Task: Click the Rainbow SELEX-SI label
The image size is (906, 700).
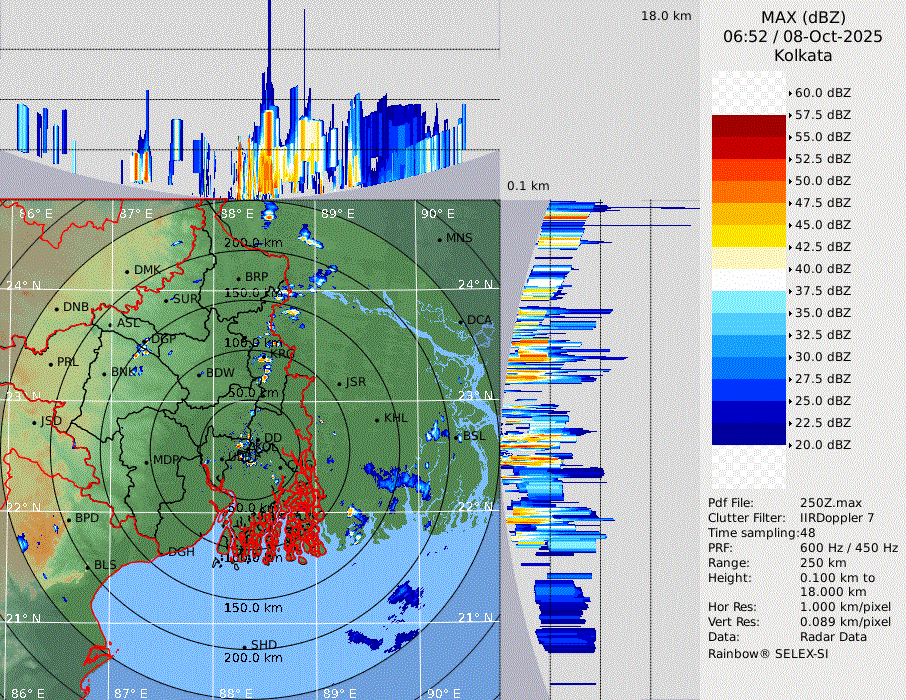Action: pos(768,653)
